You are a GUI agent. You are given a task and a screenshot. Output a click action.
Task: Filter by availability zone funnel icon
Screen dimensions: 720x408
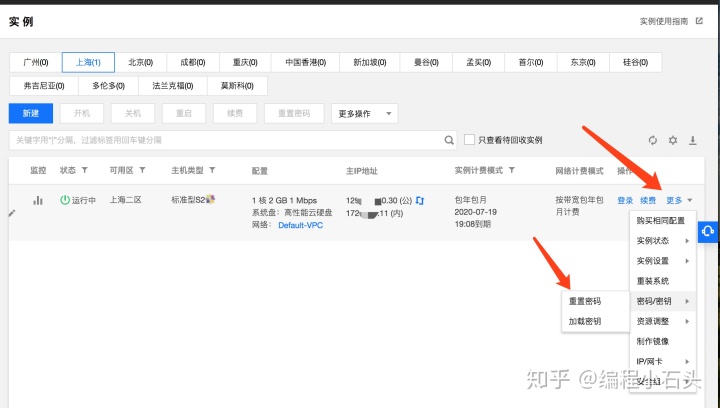[x=142, y=170]
